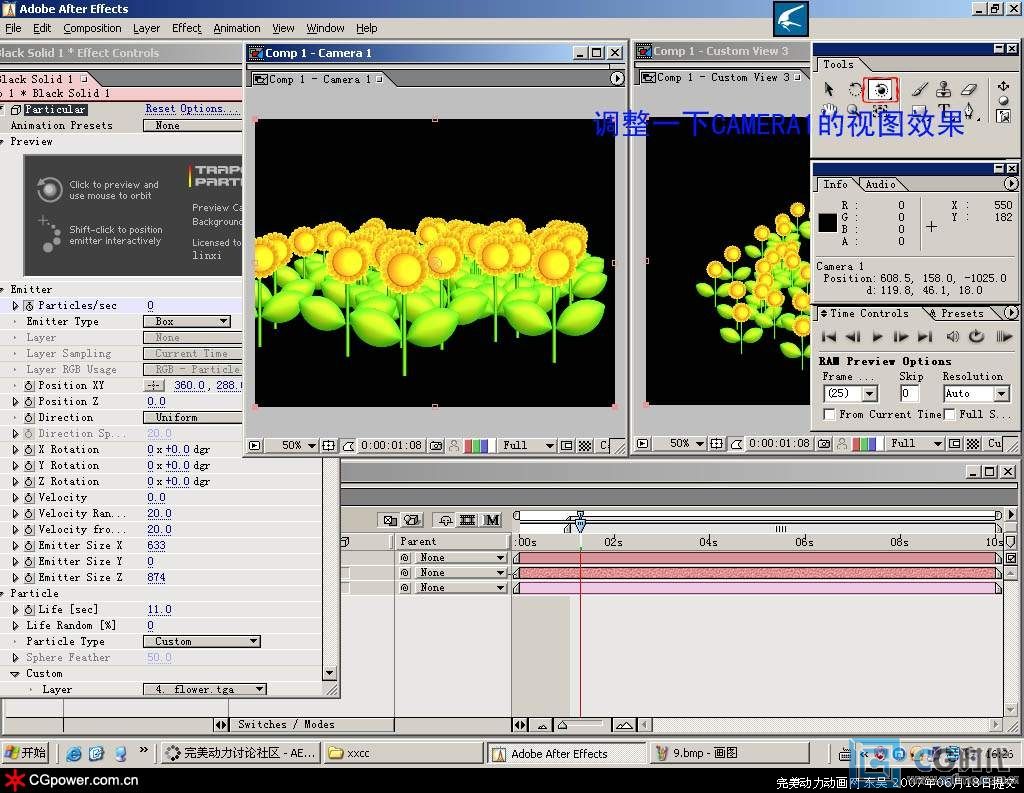This screenshot has height=793, width=1024.
Task: Mute audio with the speaker icon
Action: pyautogui.click(x=953, y=337)
